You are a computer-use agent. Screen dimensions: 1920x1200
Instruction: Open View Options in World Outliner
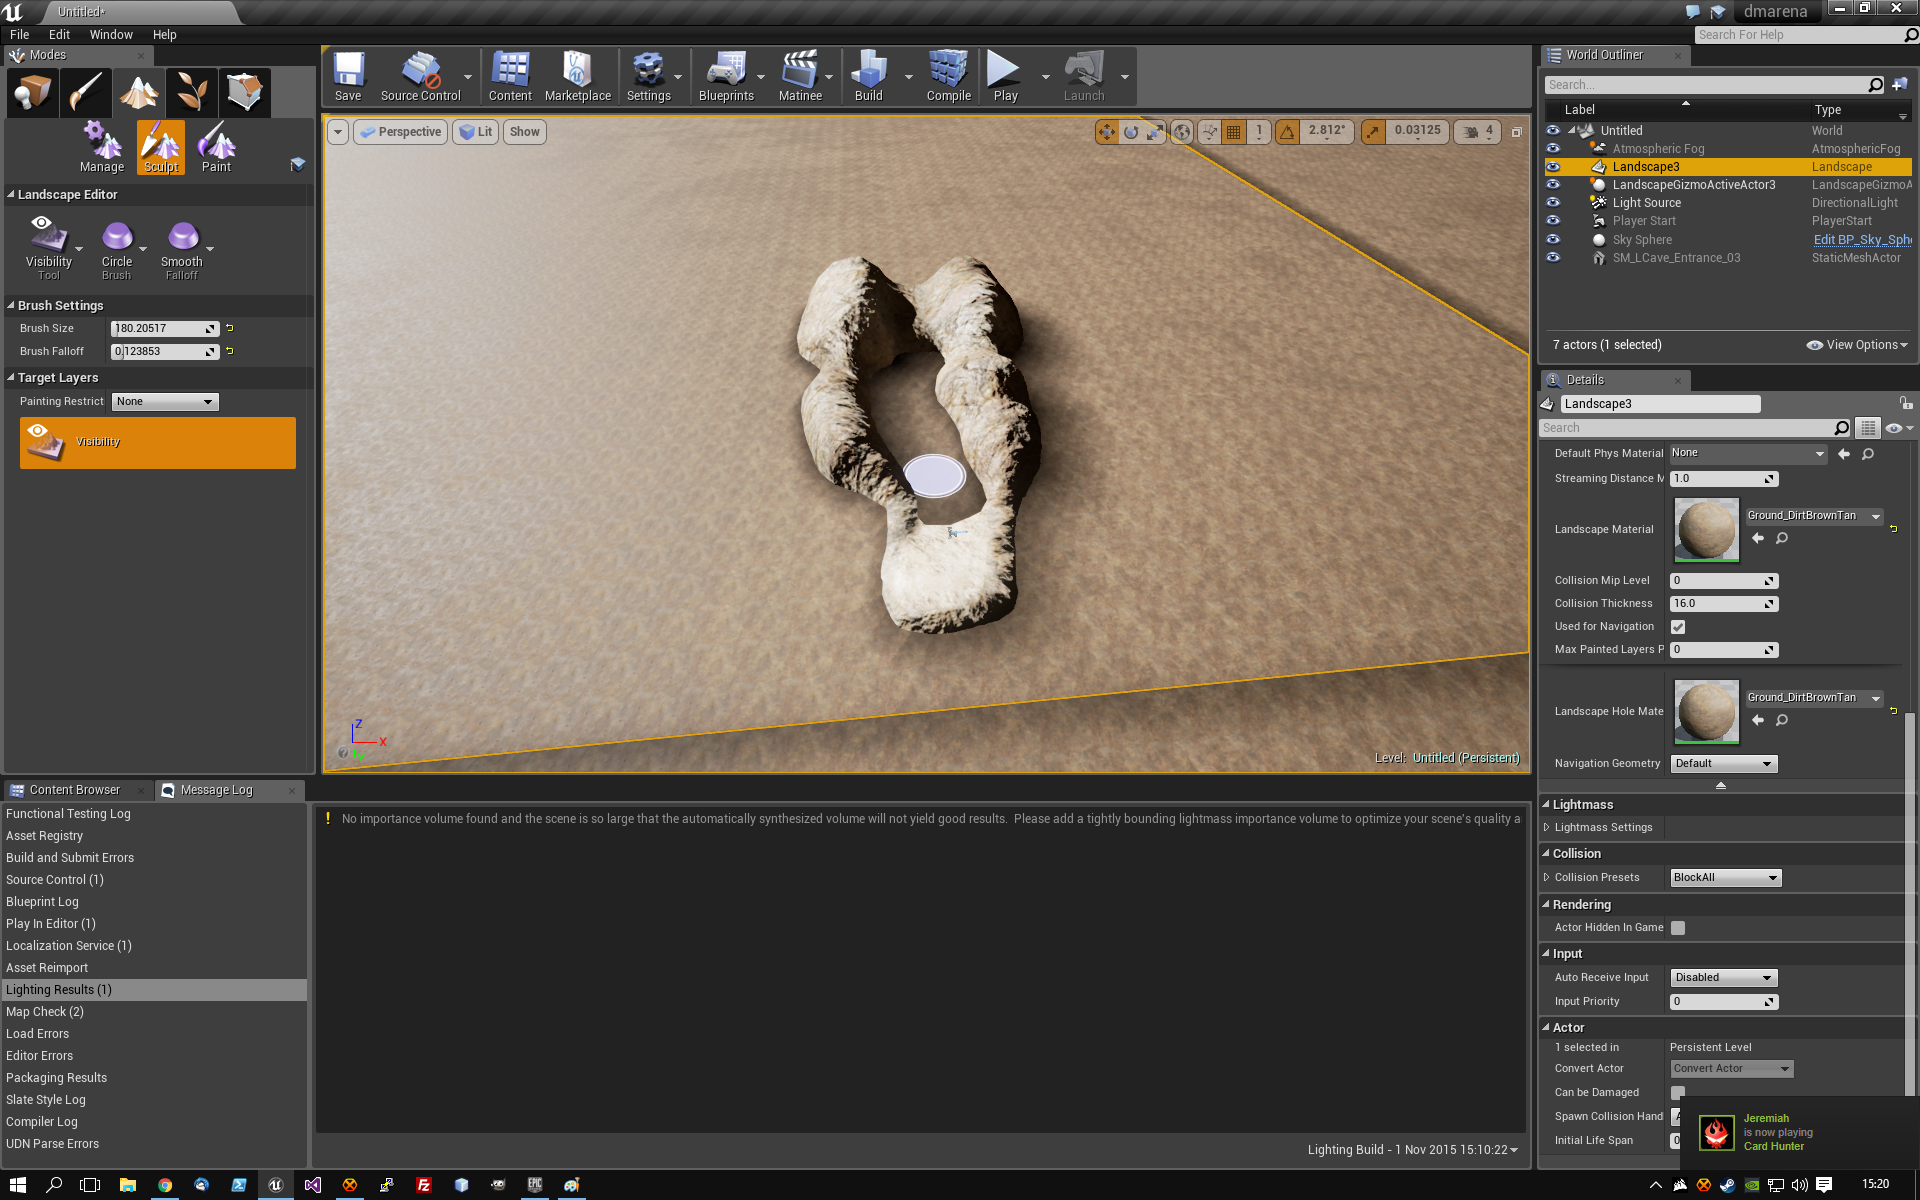(x=1858, y=345)
